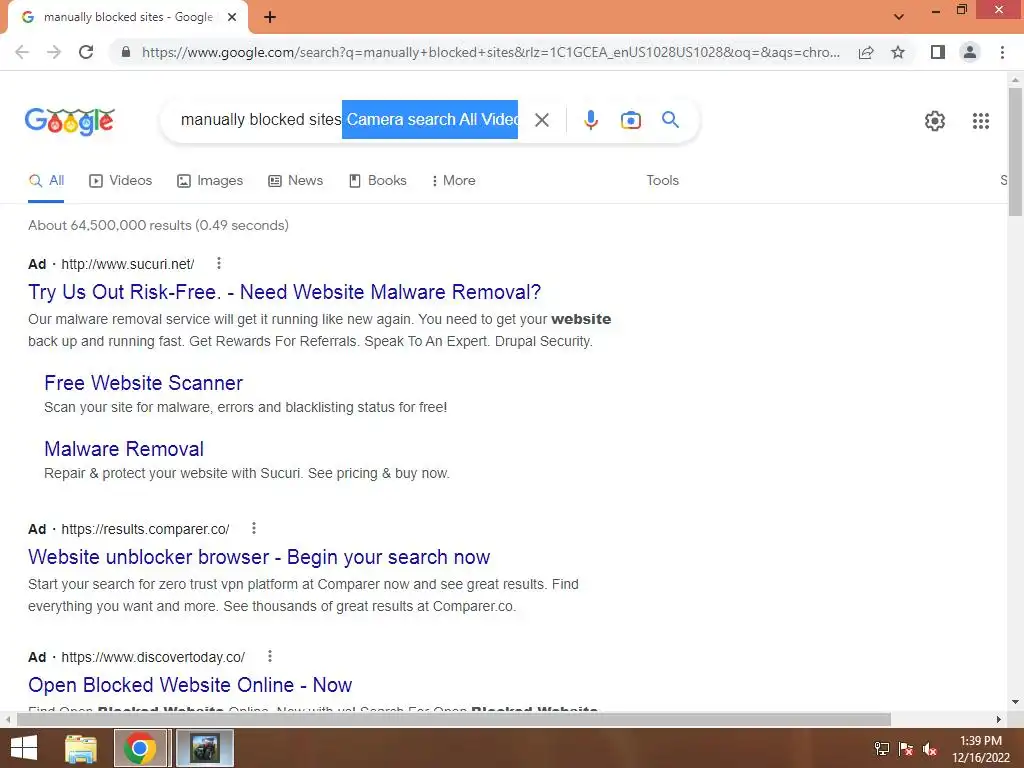Viewport: 1024px width, 768px height.
Task: Open the network tray icon
Action: click(881, 748)
